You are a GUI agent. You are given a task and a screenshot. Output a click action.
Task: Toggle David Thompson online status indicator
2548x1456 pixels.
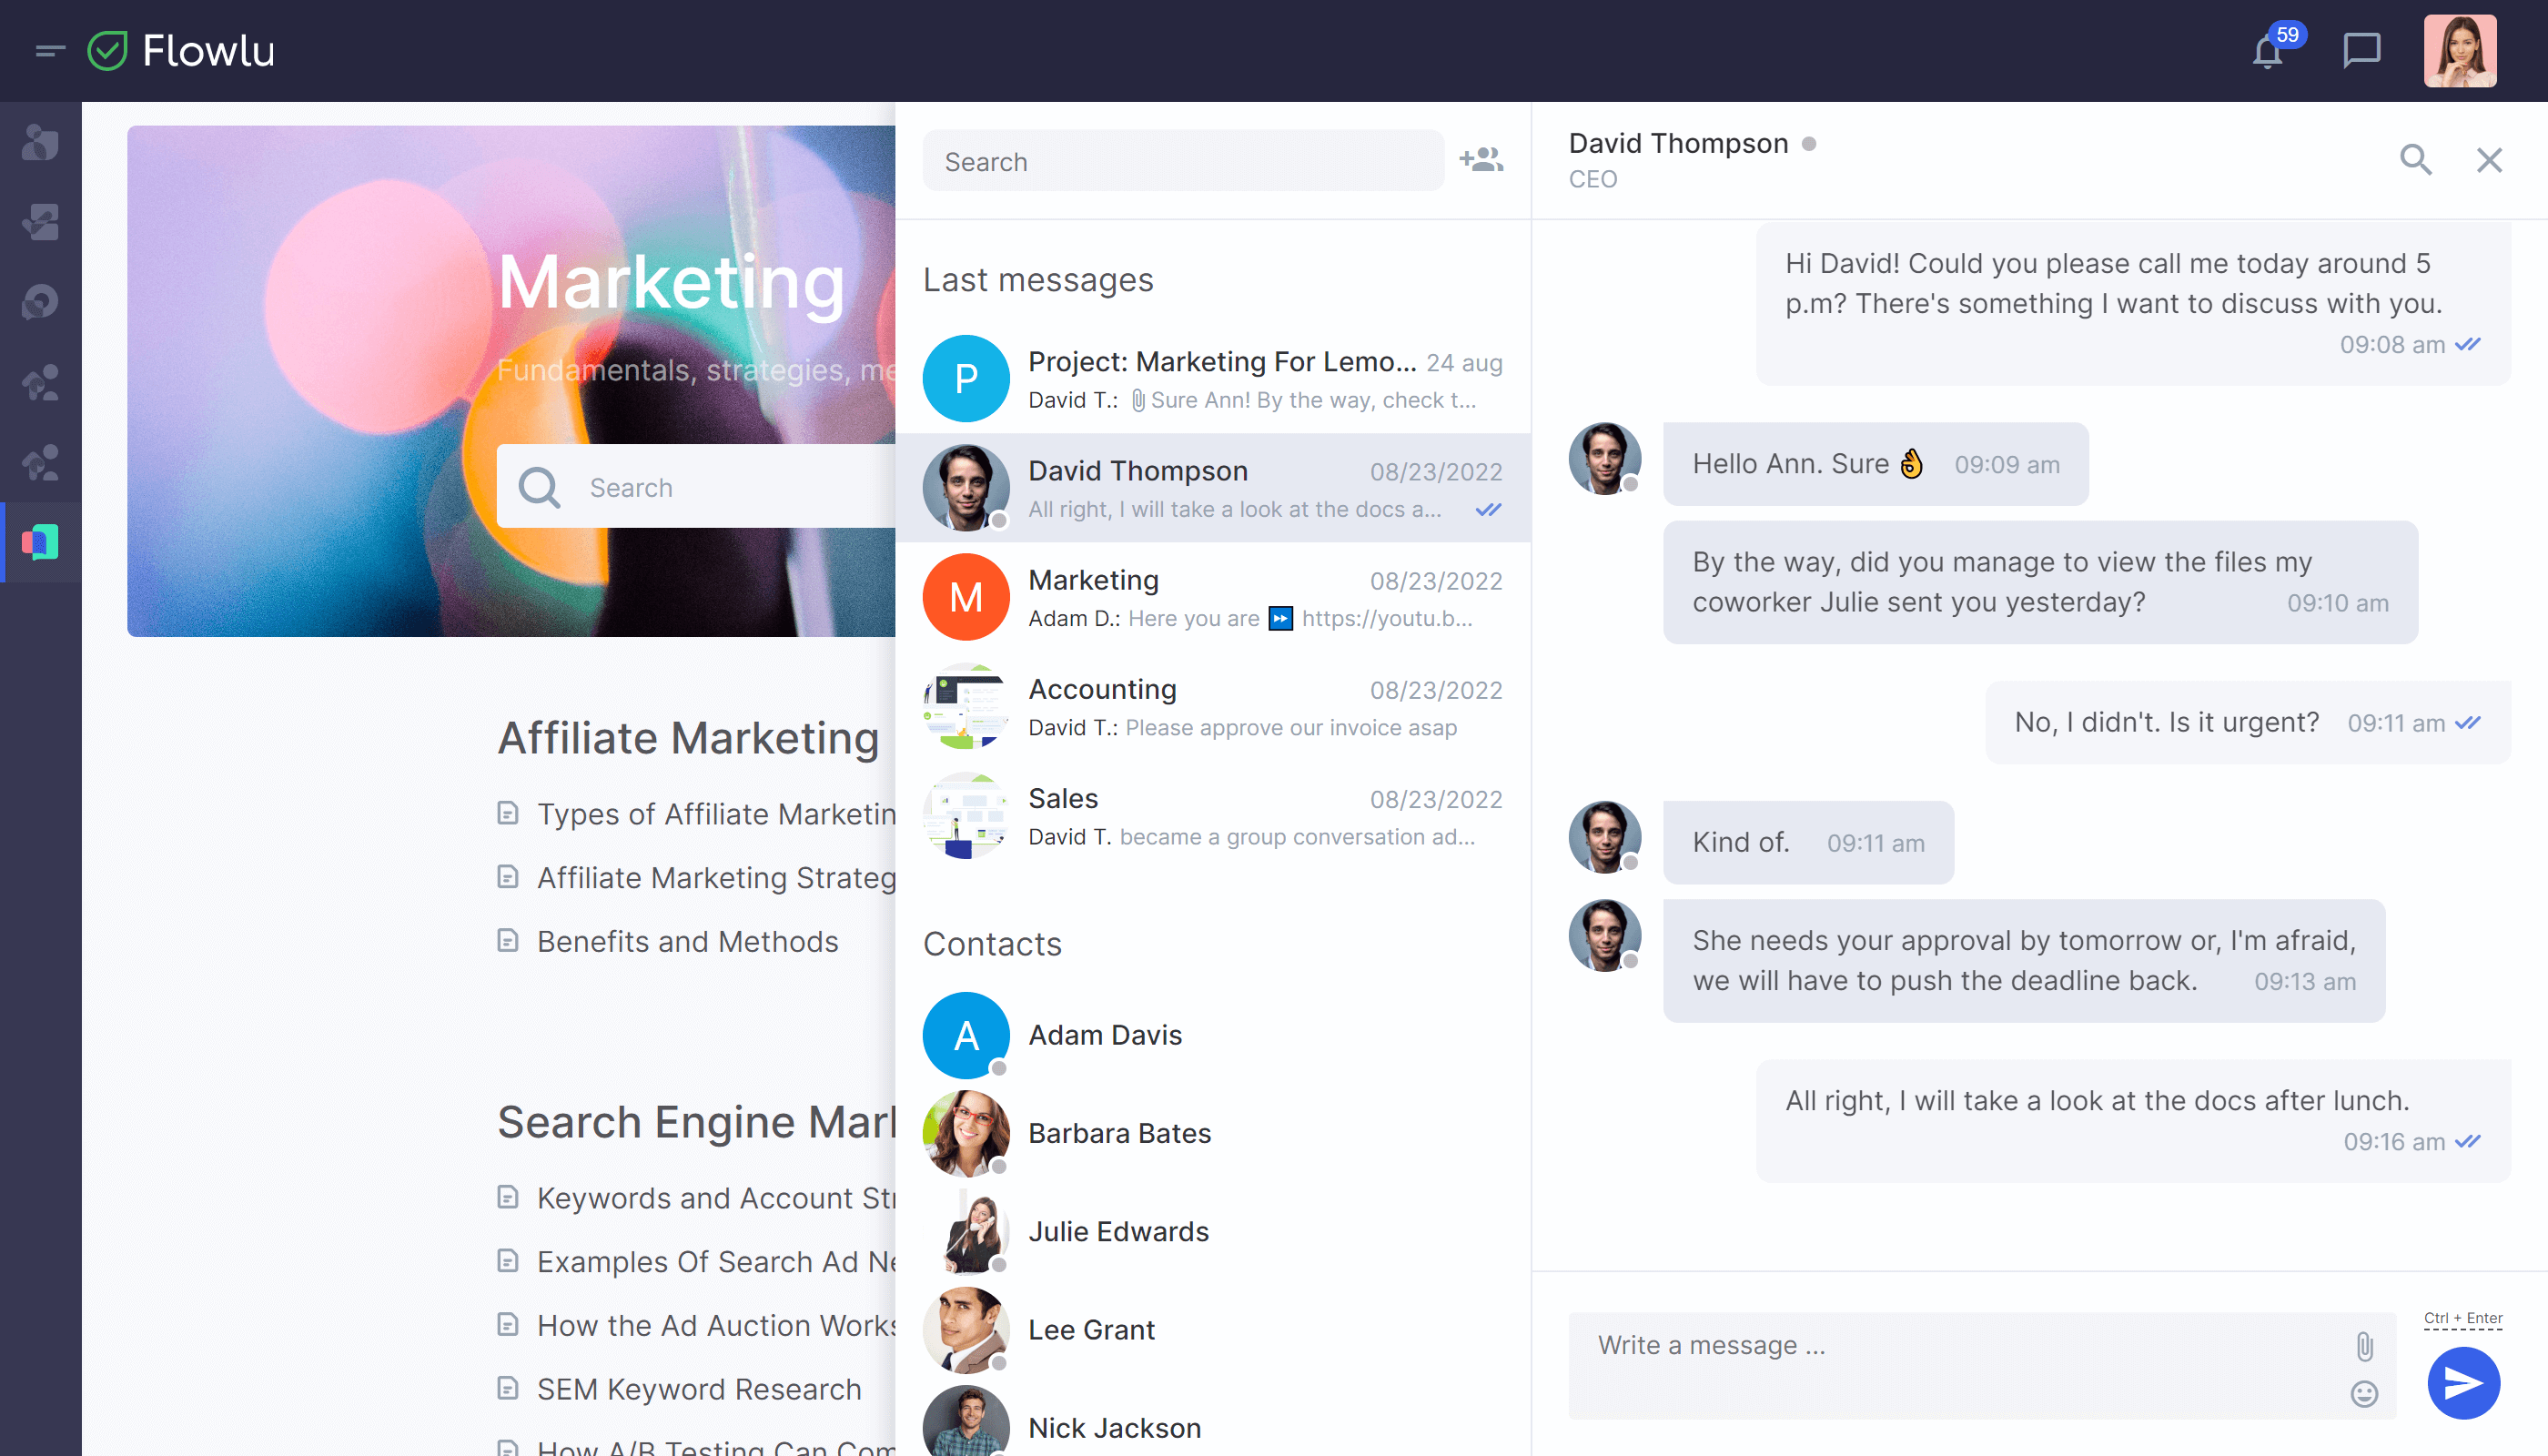(1809, 144)
